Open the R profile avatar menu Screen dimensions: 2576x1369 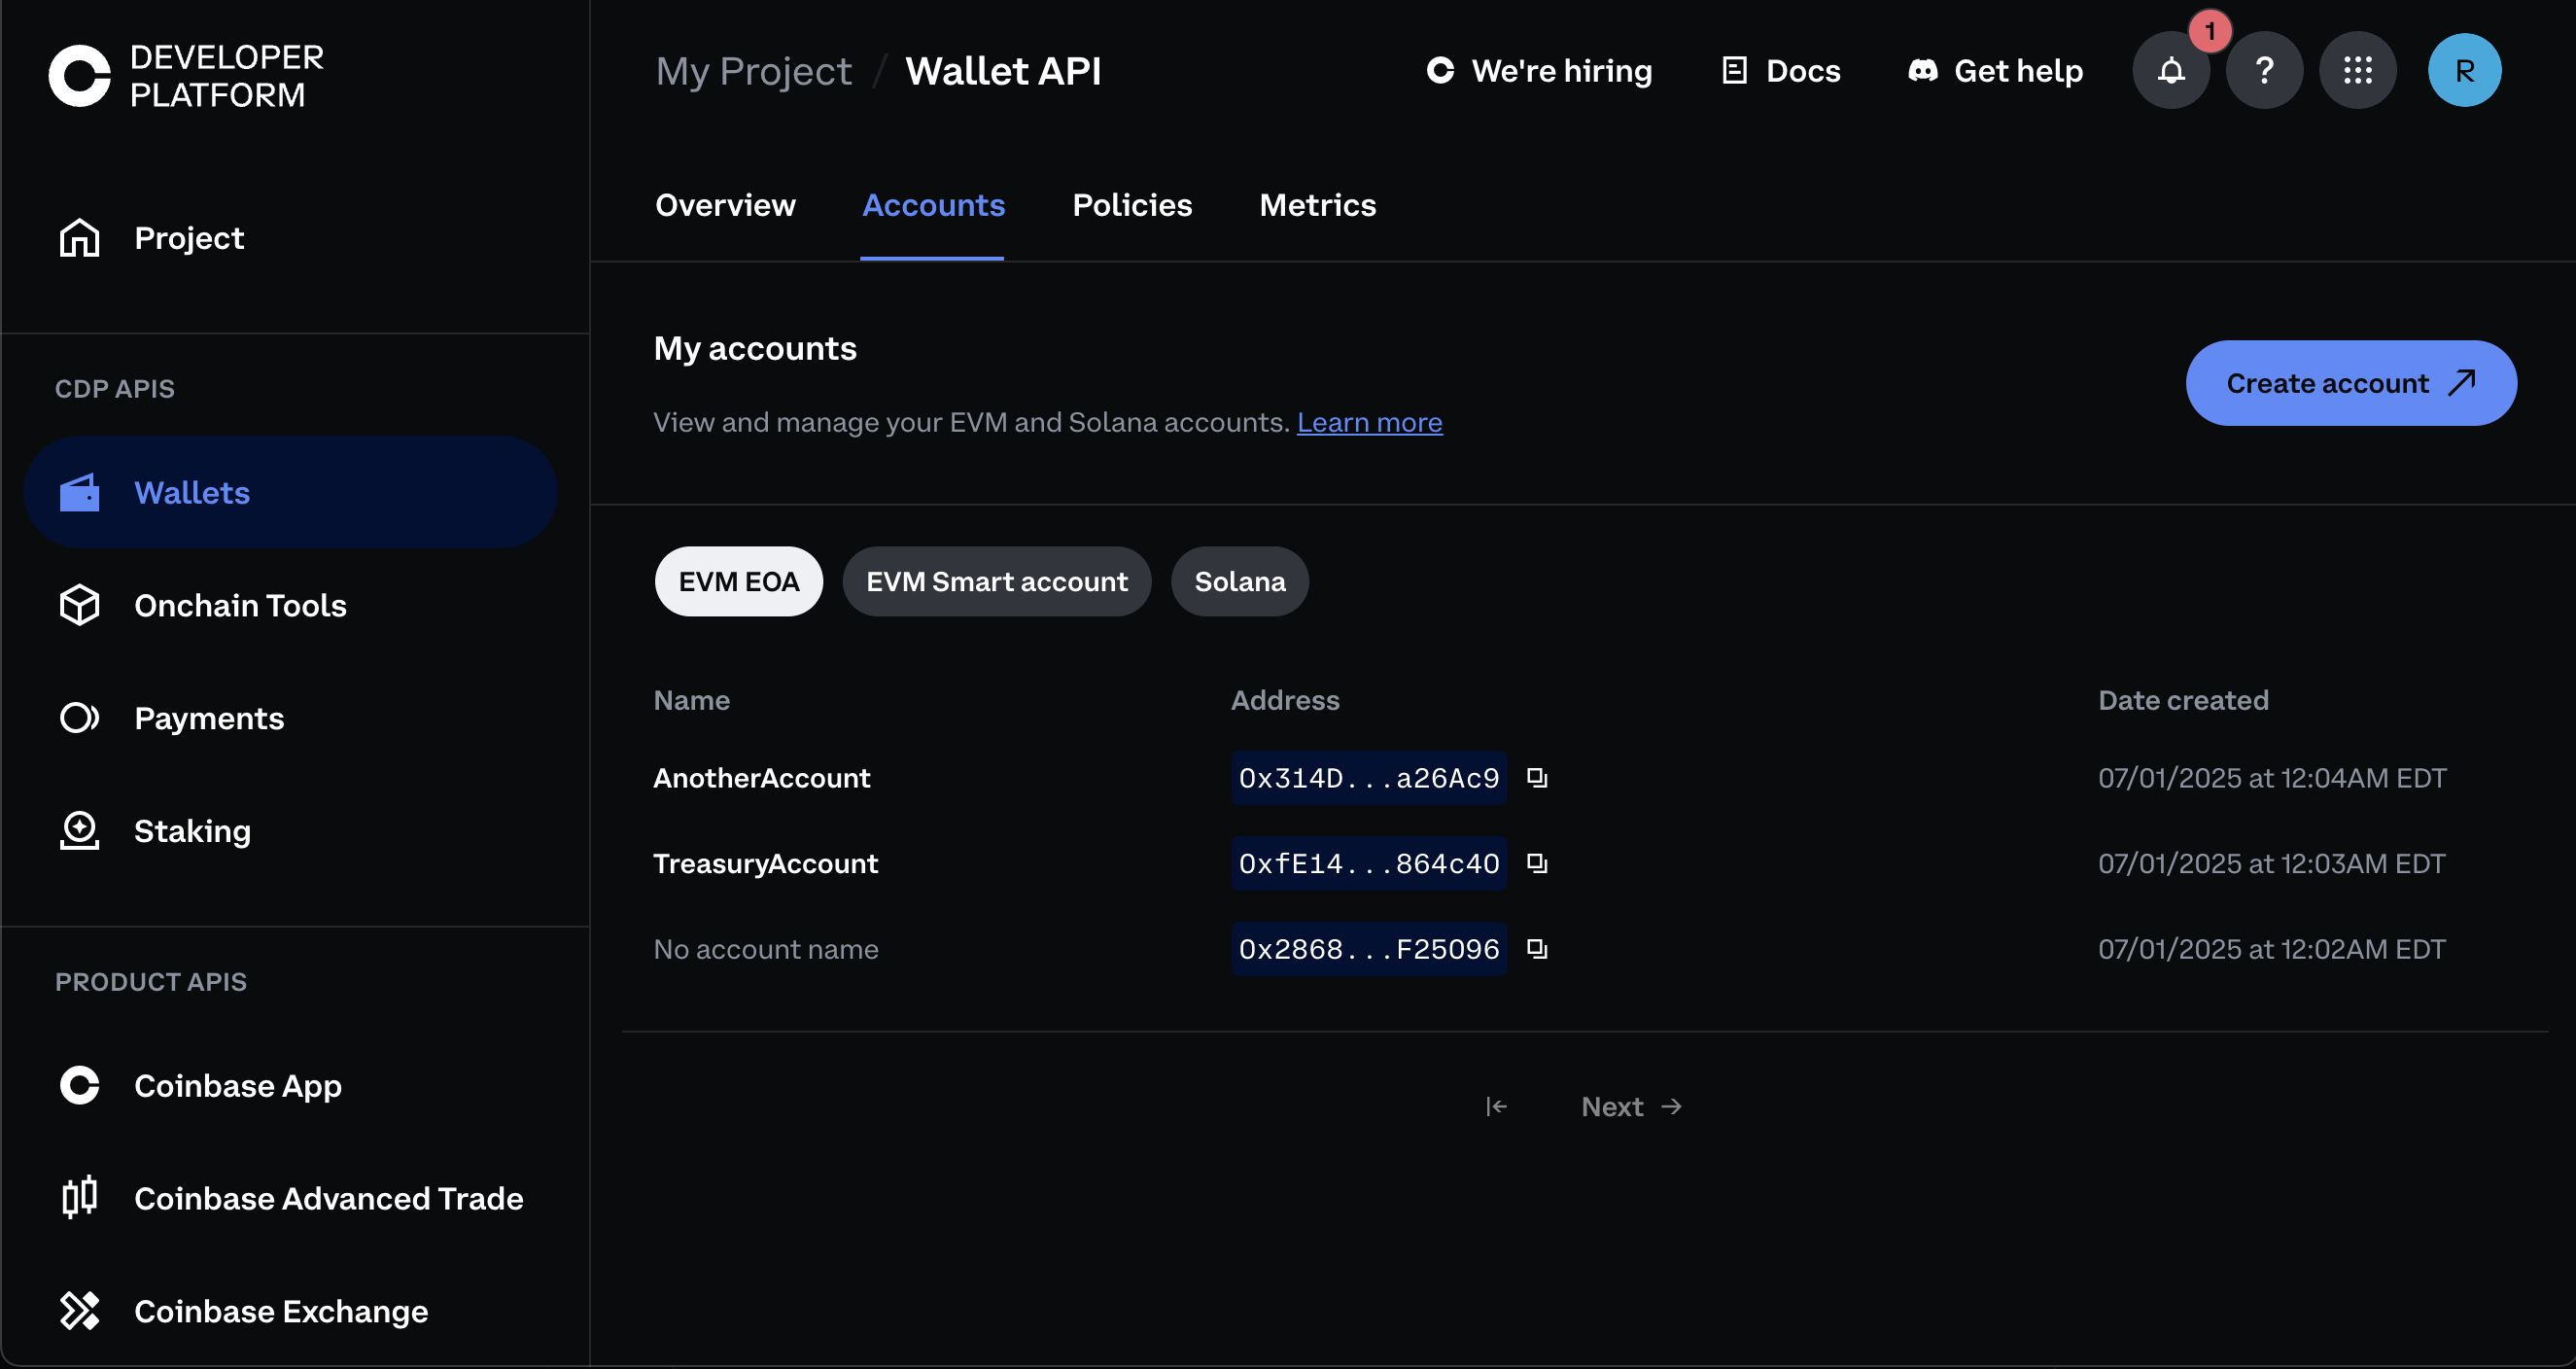tap(2464, 70)
